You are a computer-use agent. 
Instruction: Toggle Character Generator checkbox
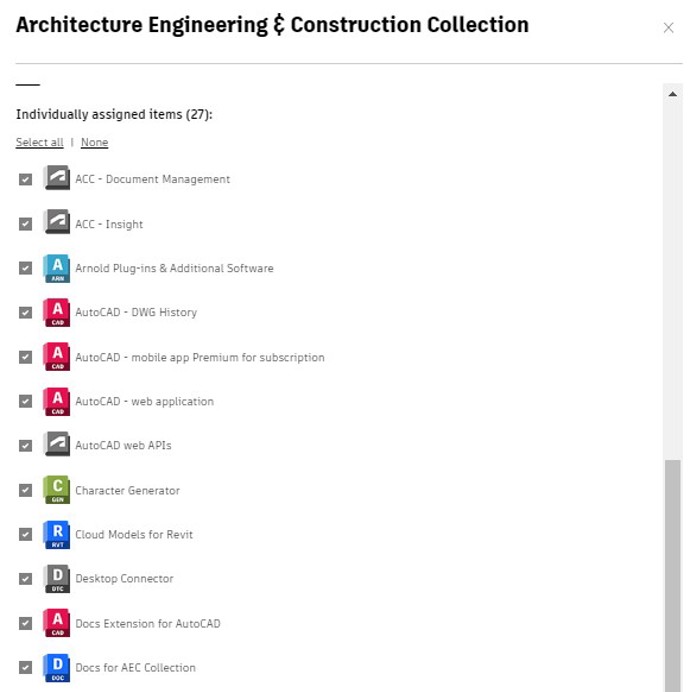(26, 490)
